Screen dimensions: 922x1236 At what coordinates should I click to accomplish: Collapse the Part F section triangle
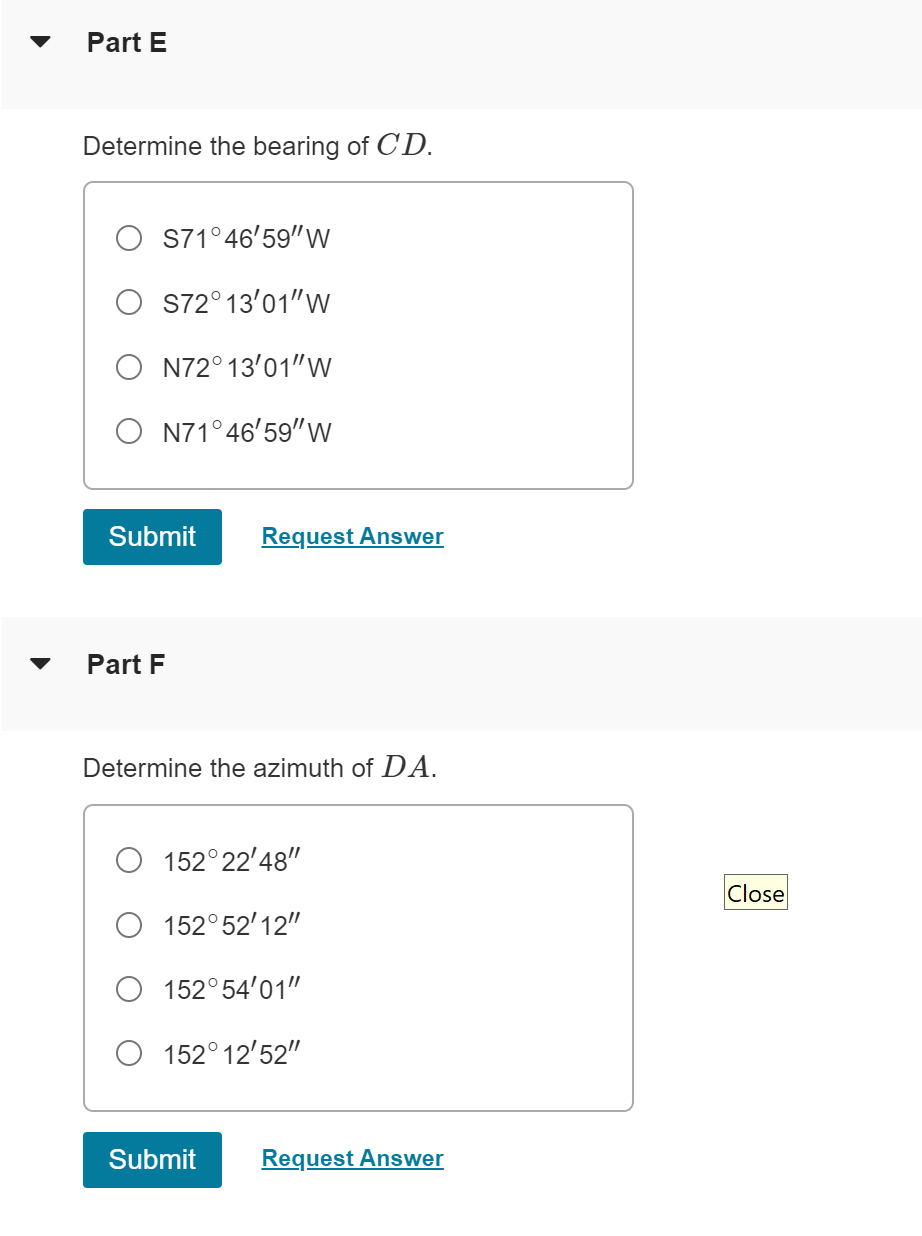(x=38, y=662)
